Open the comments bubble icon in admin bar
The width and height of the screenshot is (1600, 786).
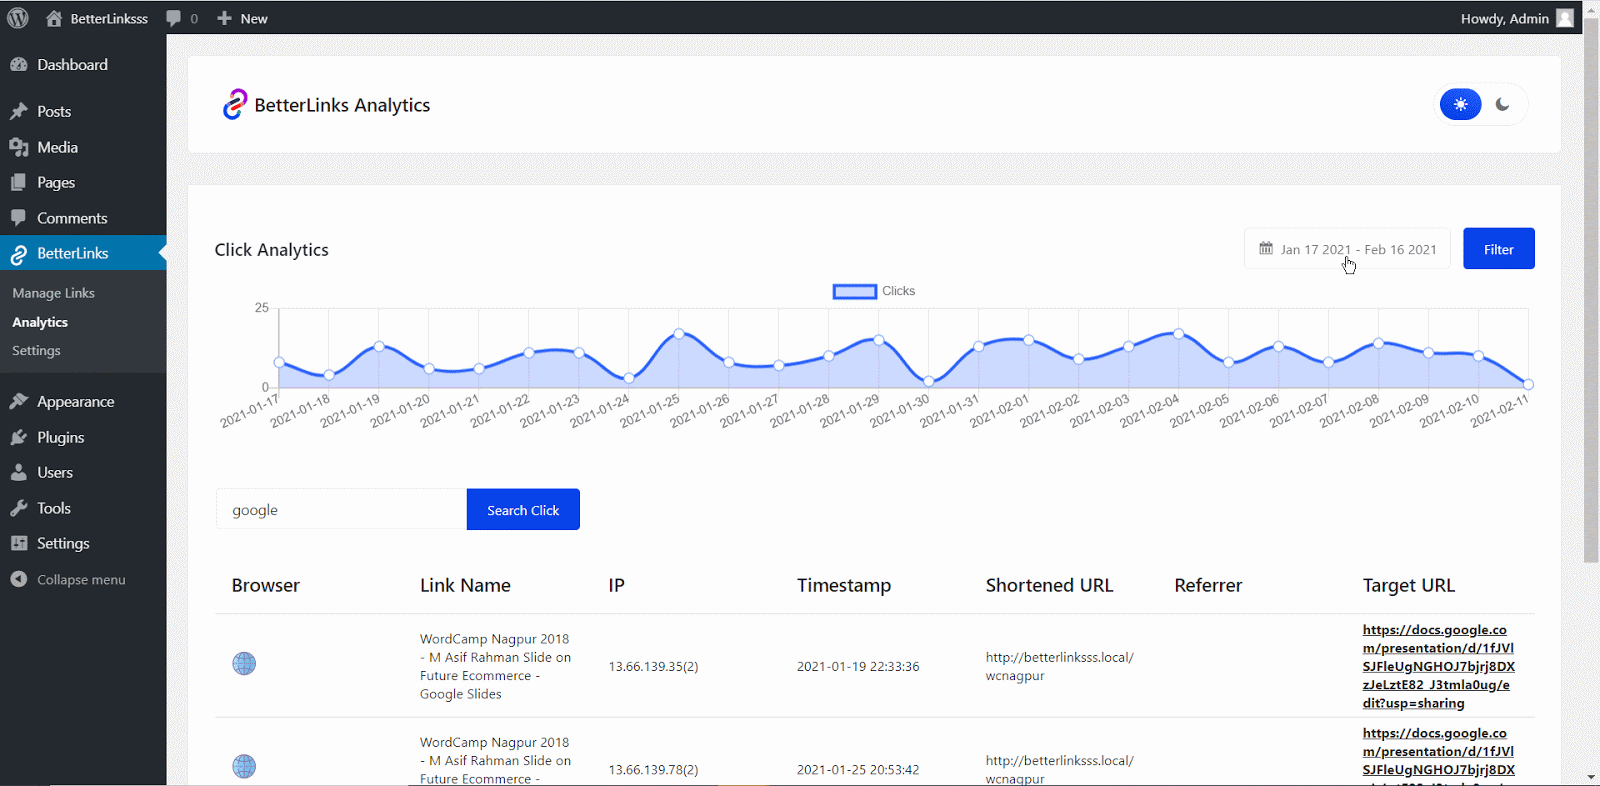(x=174, y=18)
